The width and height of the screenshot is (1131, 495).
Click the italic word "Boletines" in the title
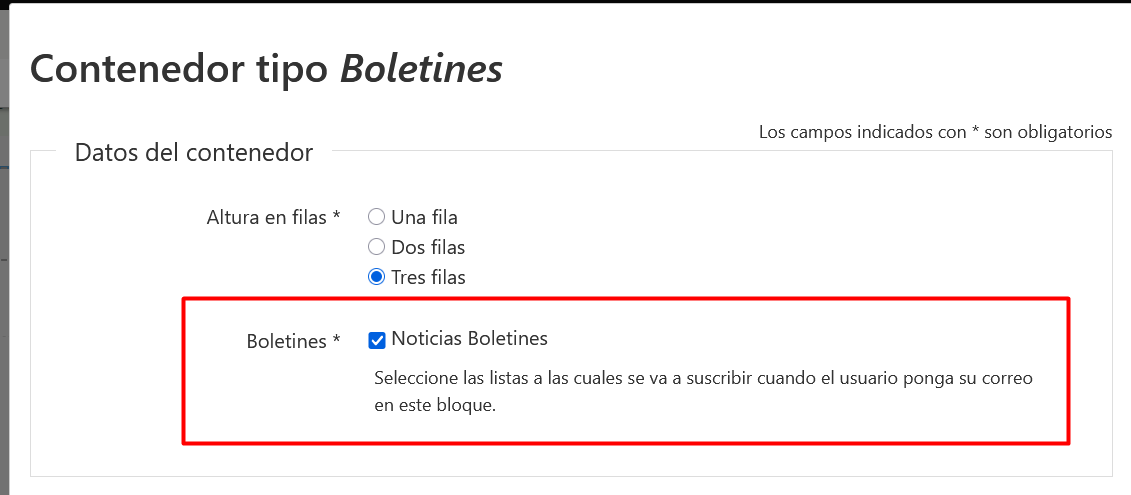tap(421, 68)
